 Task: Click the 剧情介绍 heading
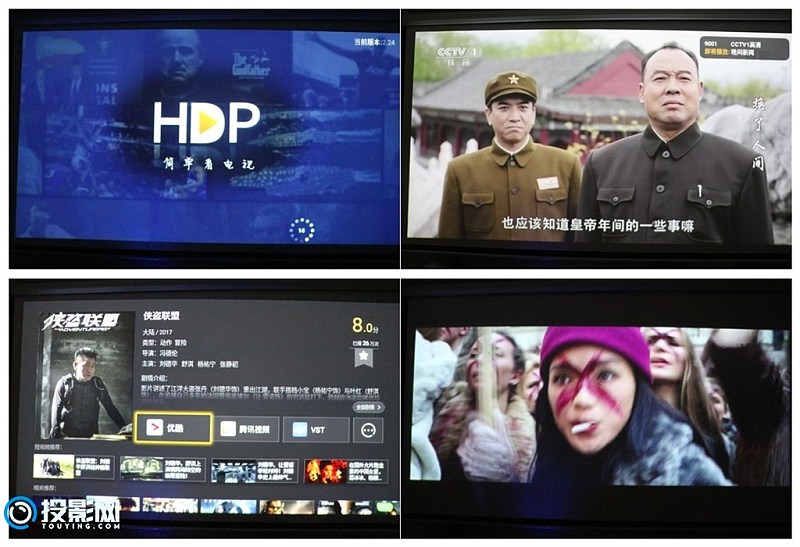(155, 378)
